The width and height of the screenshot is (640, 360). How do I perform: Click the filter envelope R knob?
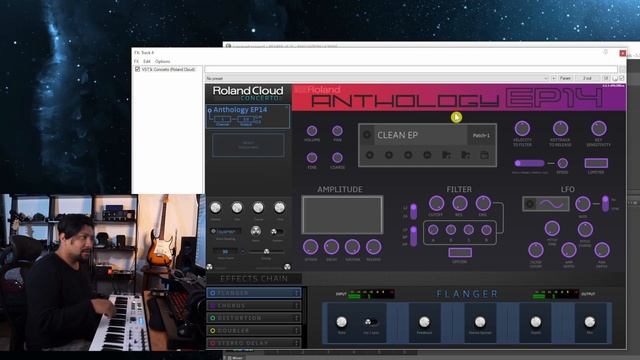pyautogui.click(x=486, y=230)
